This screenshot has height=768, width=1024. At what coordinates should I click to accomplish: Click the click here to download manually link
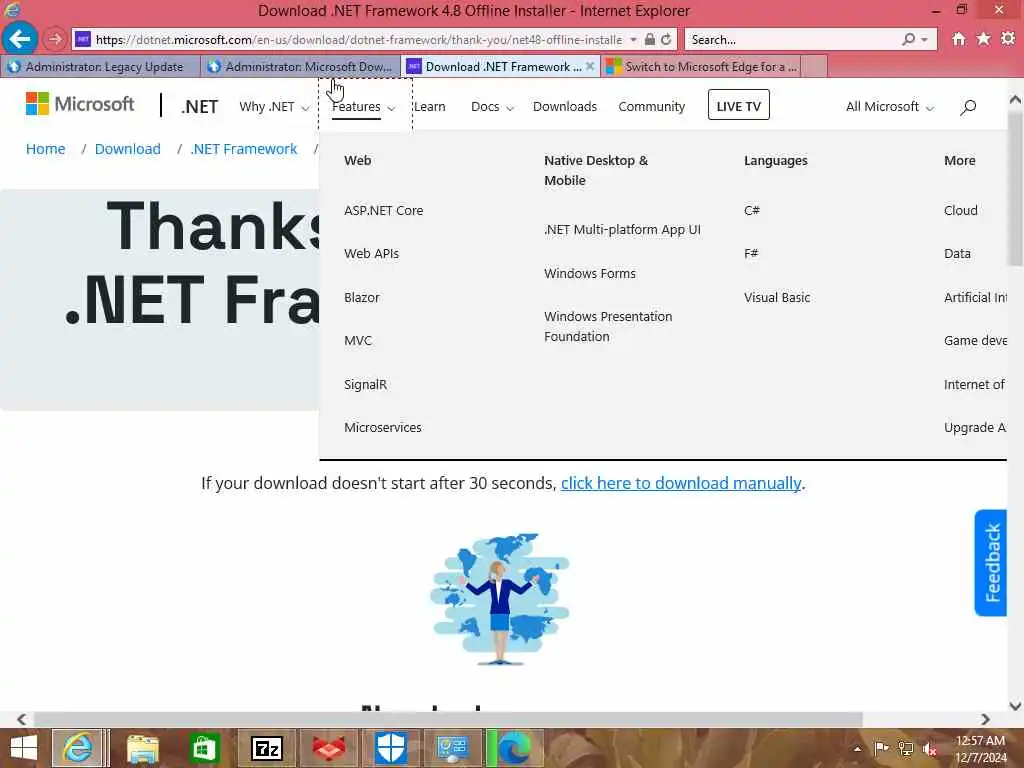tap(680, 483)
